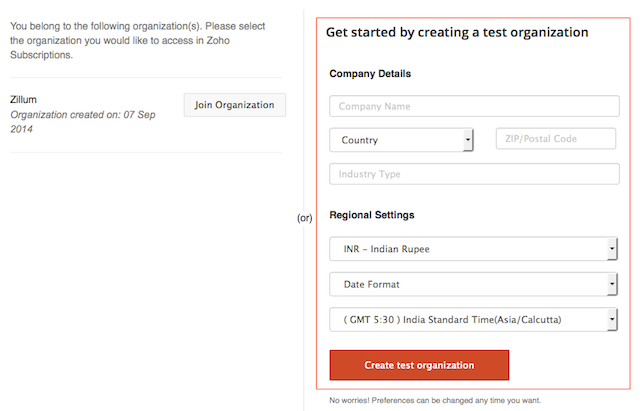
Task: Click the Create test organization button
Action: [x=419, y=365]
